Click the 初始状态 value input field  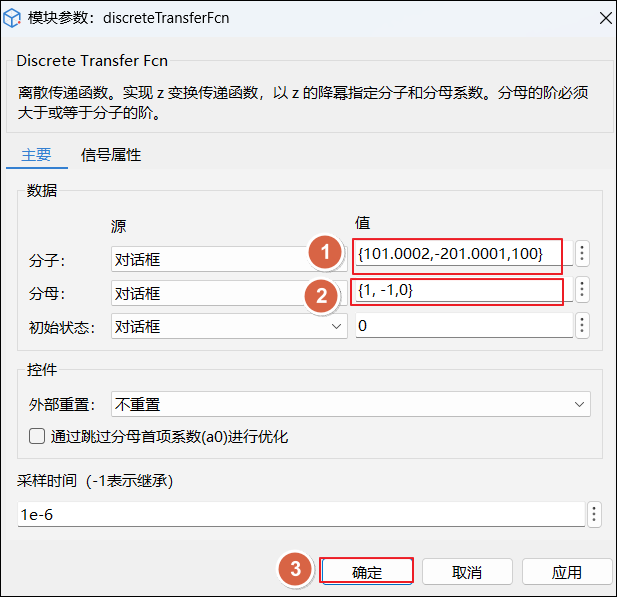[463, 327]
